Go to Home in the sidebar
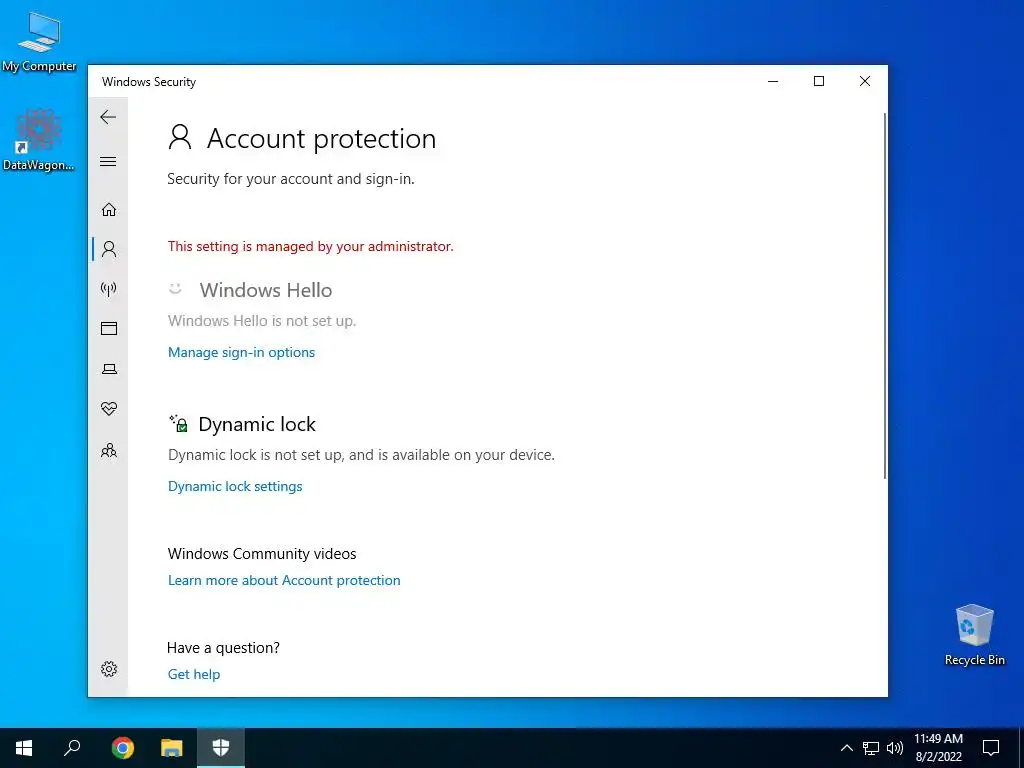 108,209
